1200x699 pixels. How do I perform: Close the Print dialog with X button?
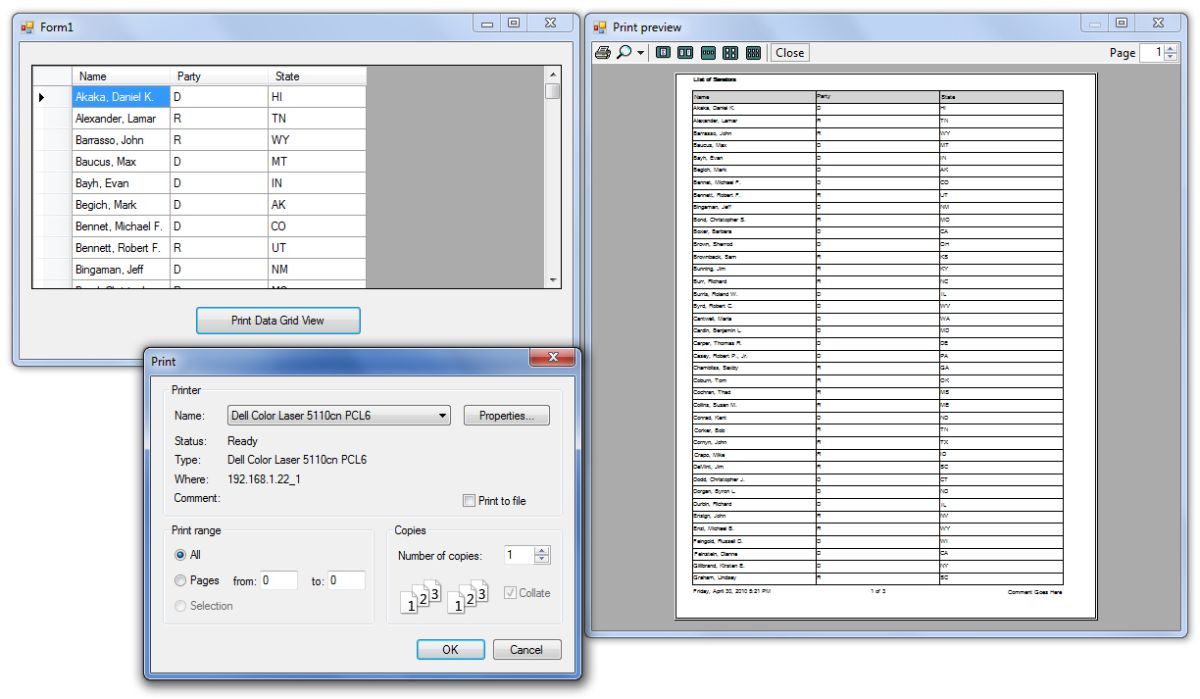coord(551,358)
